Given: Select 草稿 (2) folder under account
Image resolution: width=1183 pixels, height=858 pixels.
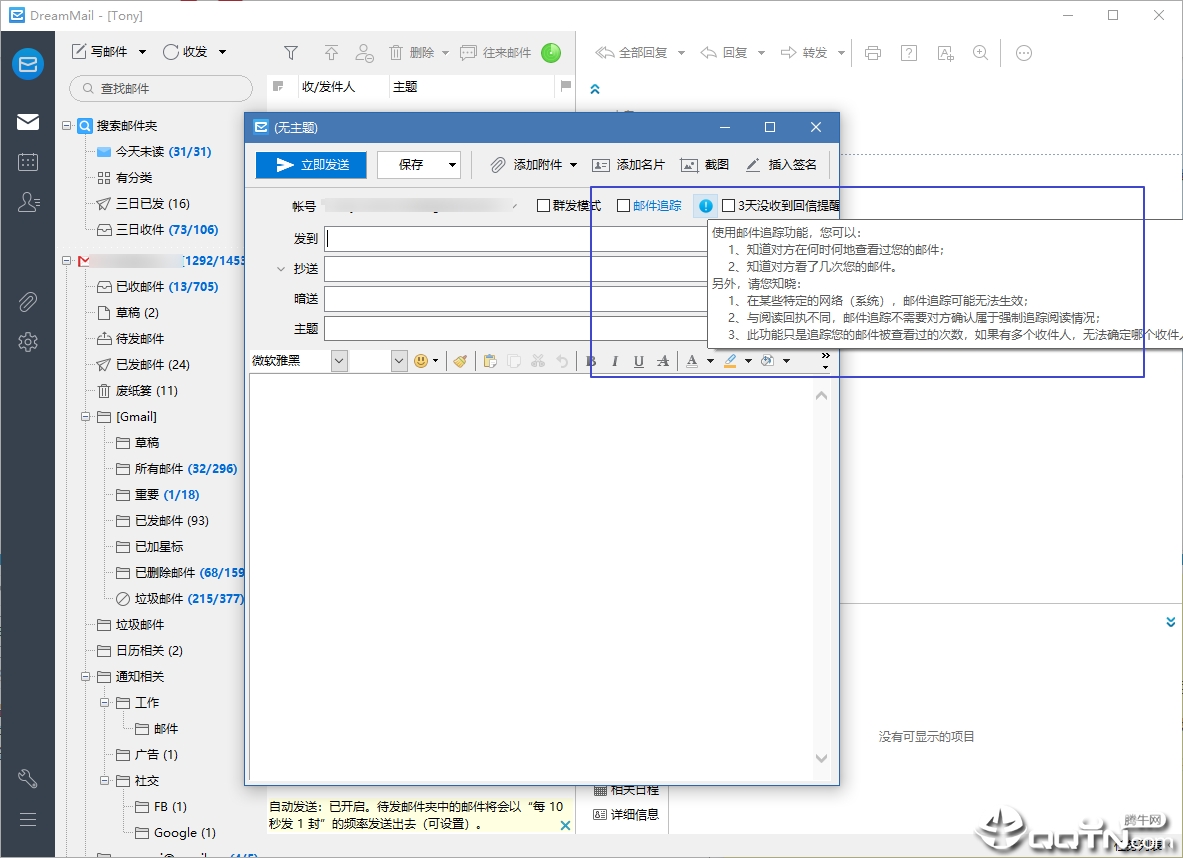Looking at the screenshot, I should 128,312.
